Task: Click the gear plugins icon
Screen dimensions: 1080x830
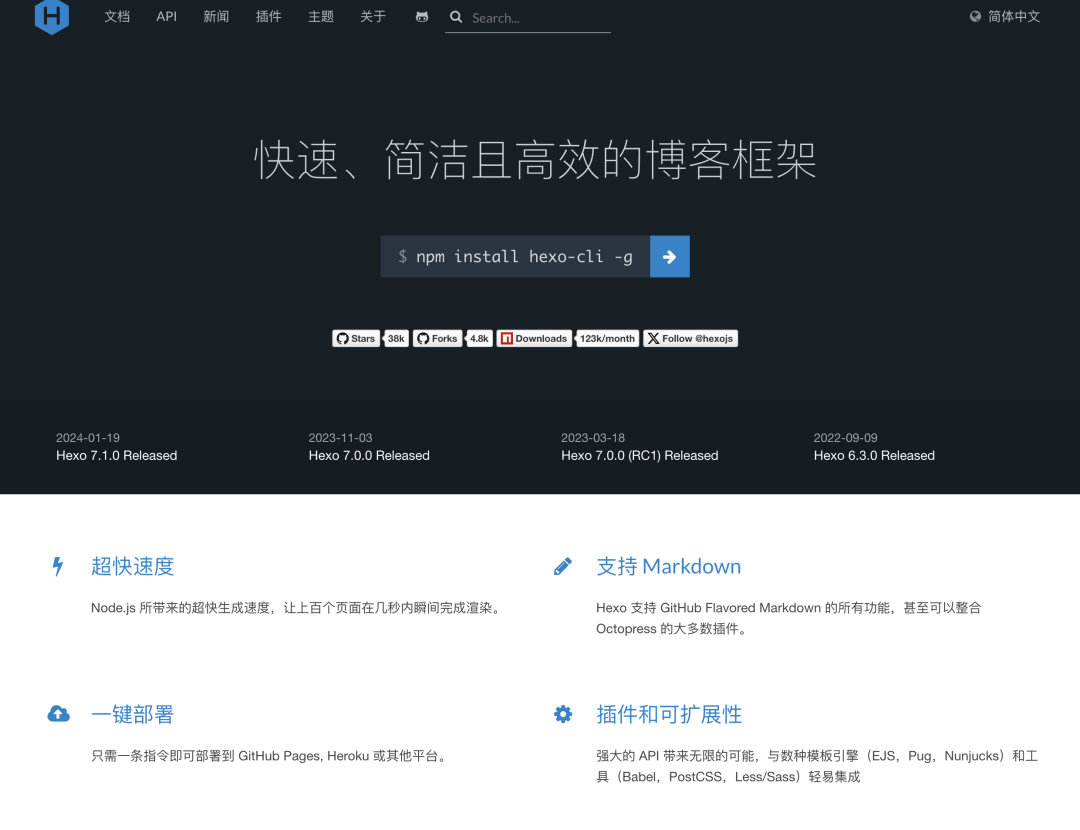Action: [563, 714]
